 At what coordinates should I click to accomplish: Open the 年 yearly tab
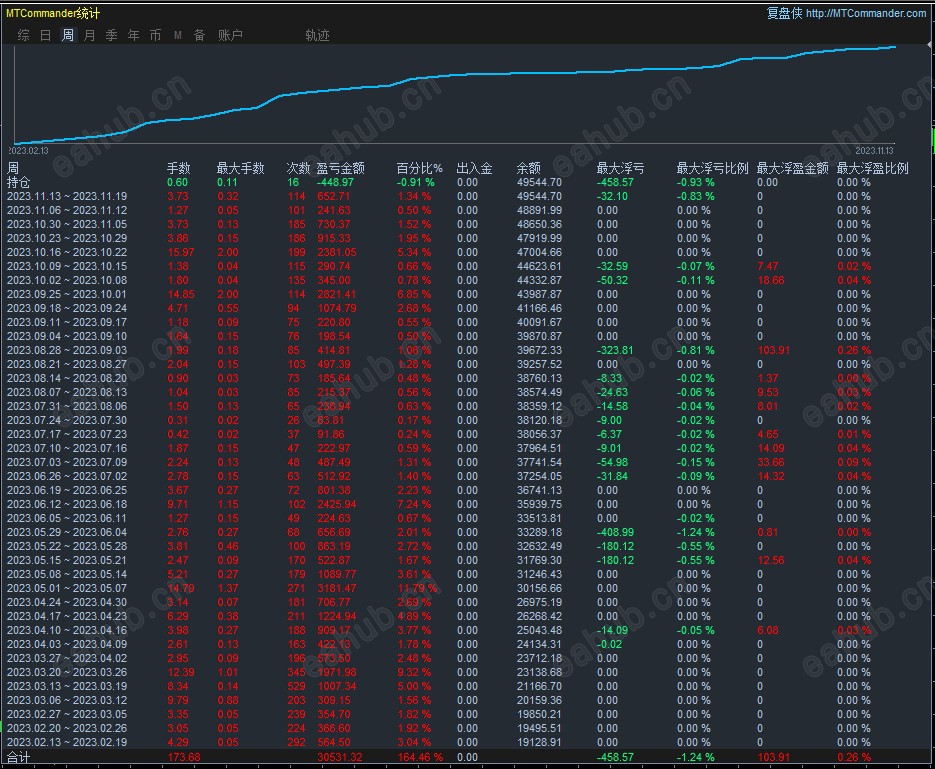(134, 35)
